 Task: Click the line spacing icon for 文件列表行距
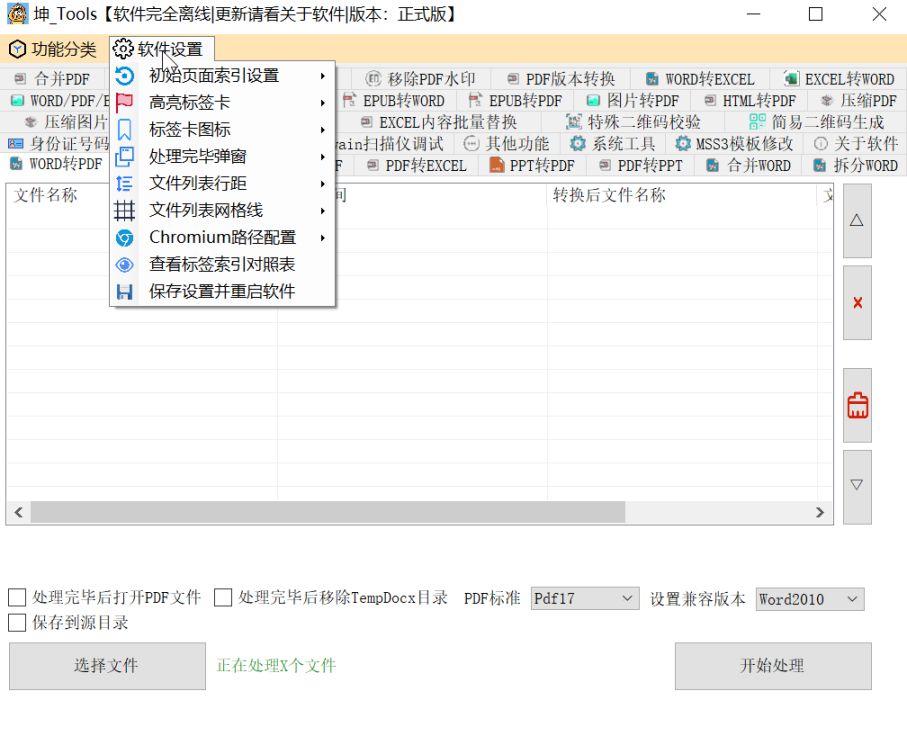pos(124,184)
